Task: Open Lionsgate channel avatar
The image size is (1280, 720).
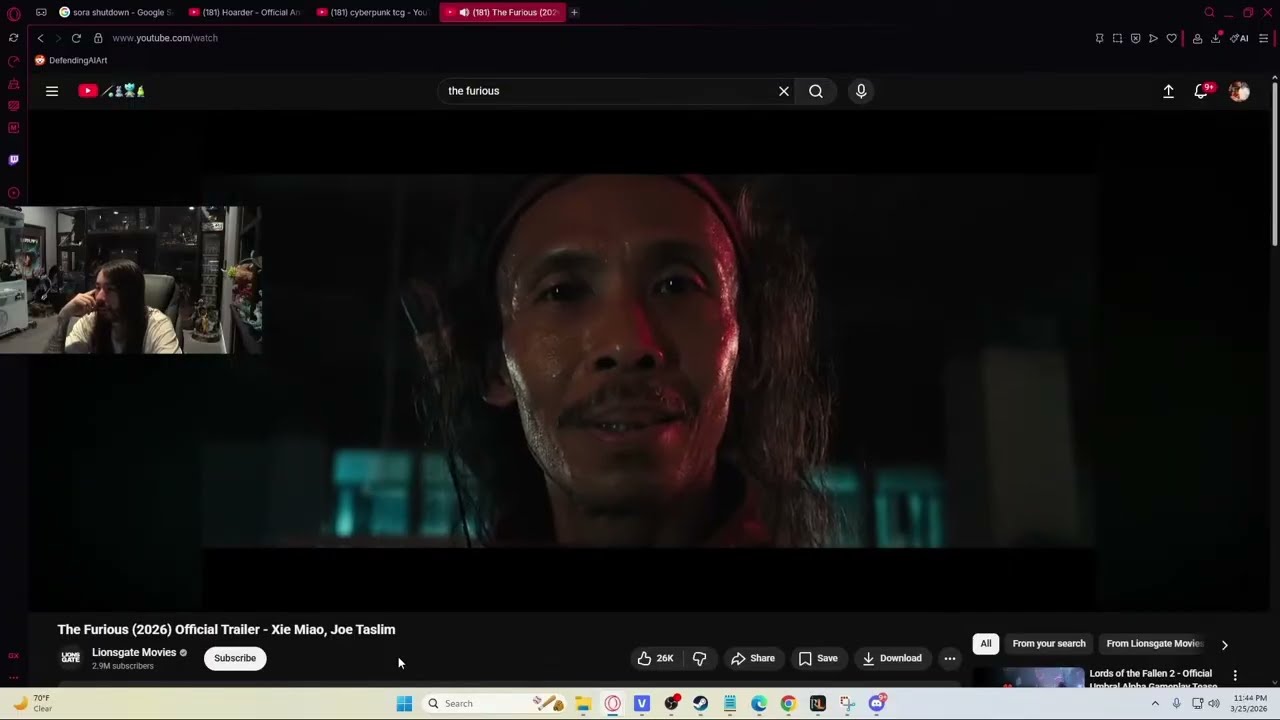Action: coord(70,658)
